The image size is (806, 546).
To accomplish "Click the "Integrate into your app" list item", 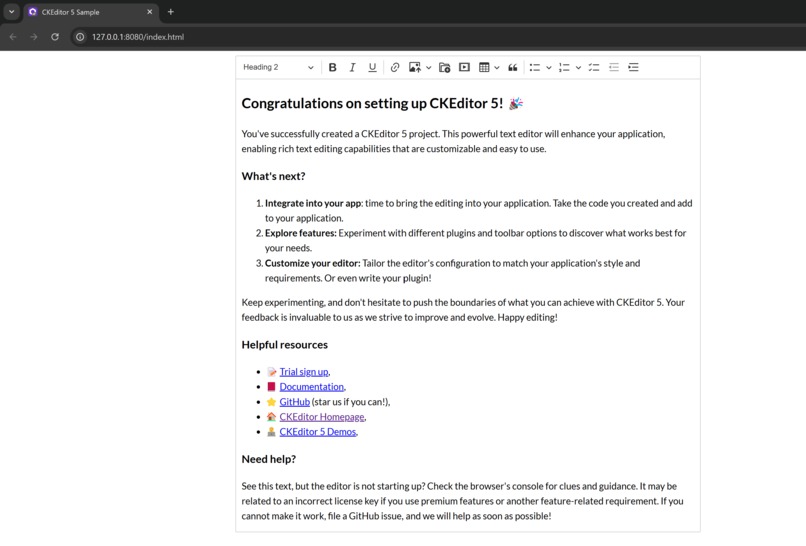I will coord(479,211).
